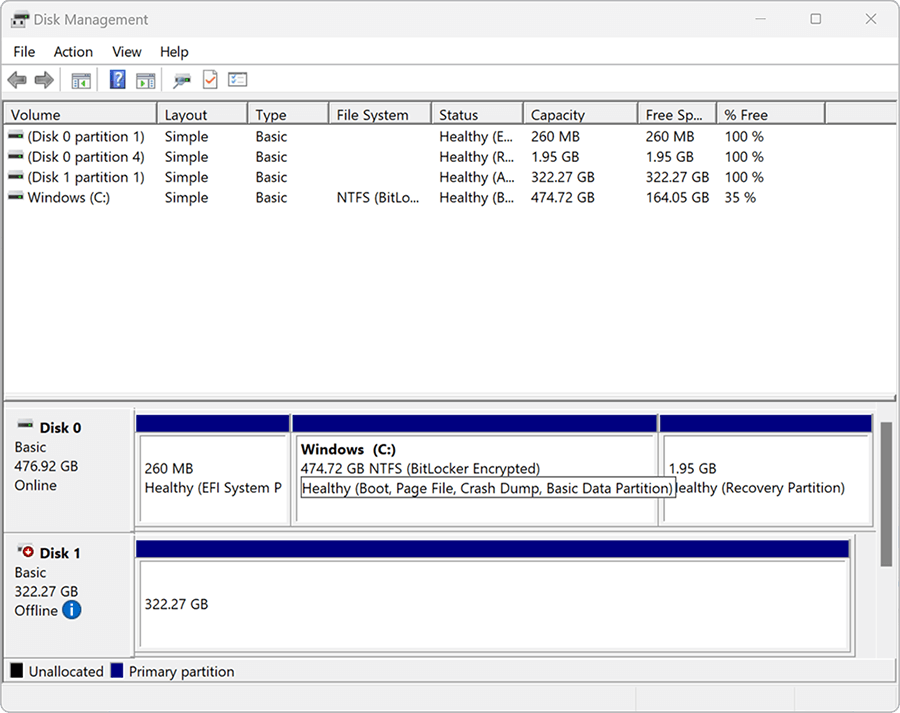Click the Disk Management title bar icon
Image resolution: width=900 pixels, height=713 pixels.
point(20,20)
